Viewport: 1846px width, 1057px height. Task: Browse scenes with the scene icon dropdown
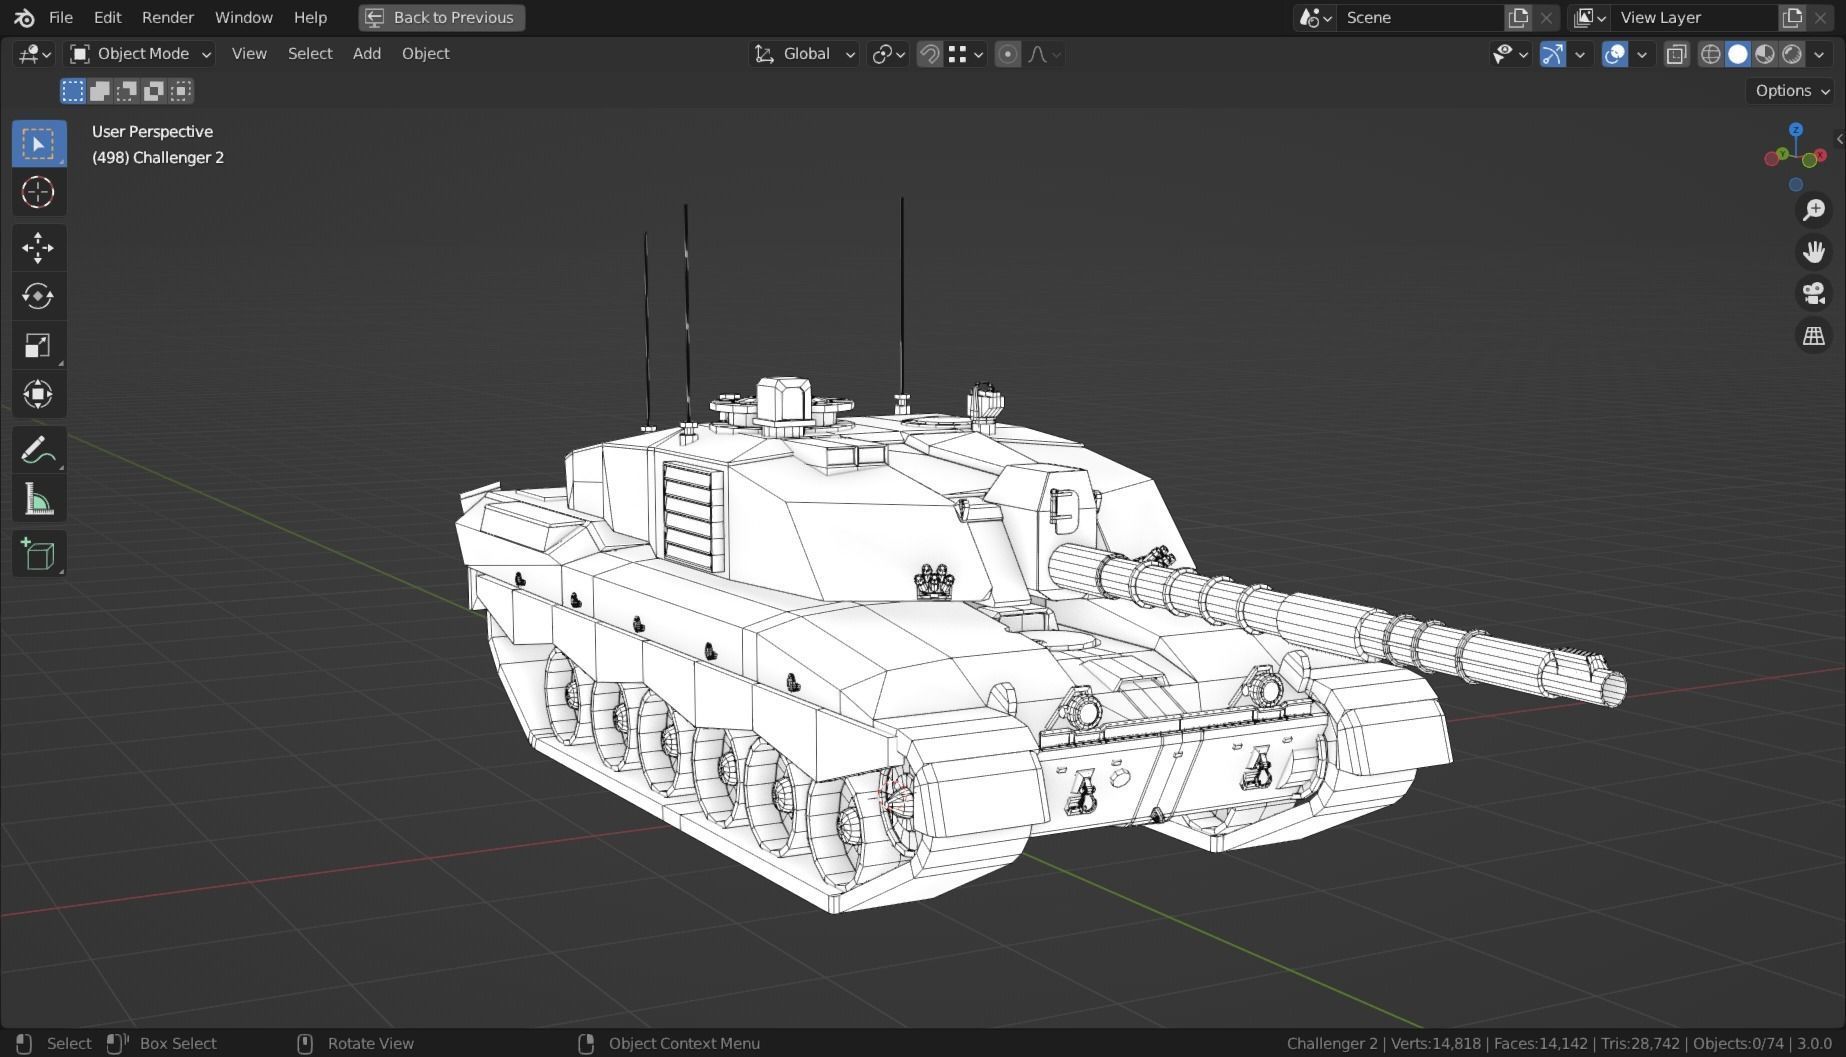point(1315,17)
